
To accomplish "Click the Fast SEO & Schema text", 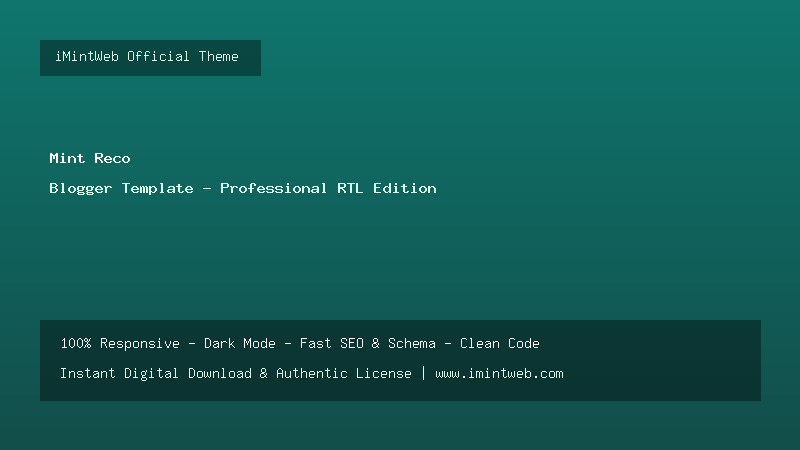I will 367,343.
